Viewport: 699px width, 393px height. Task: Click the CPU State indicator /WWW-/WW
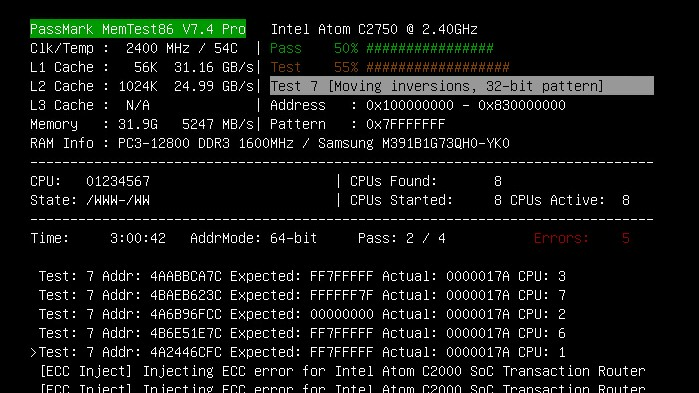[118, 201]
